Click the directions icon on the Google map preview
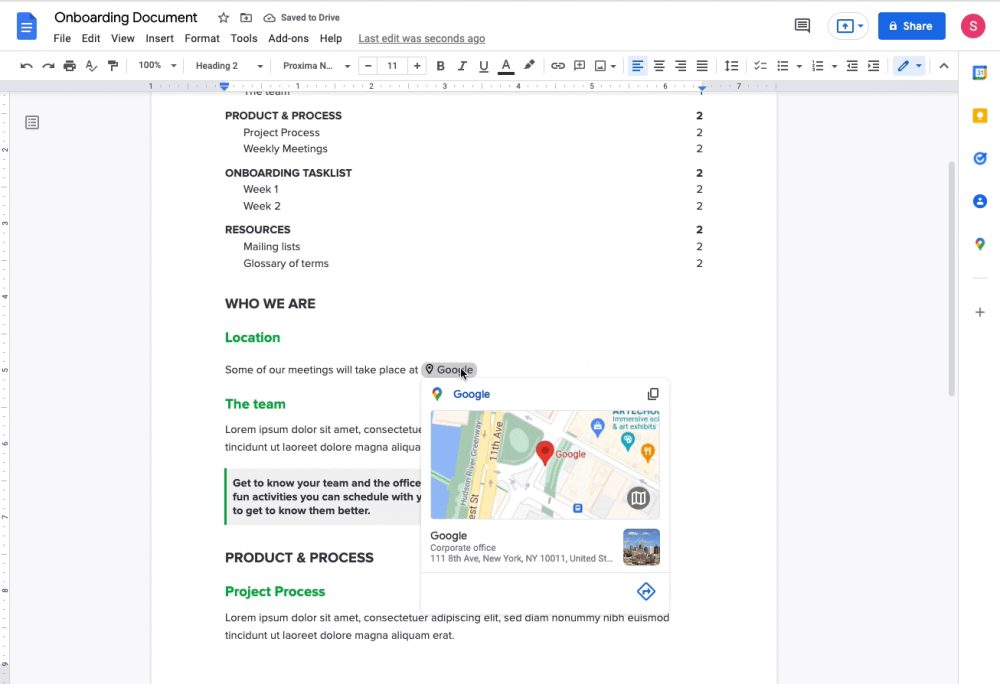This screenshot has width=1000, height=684. [645, 591]
